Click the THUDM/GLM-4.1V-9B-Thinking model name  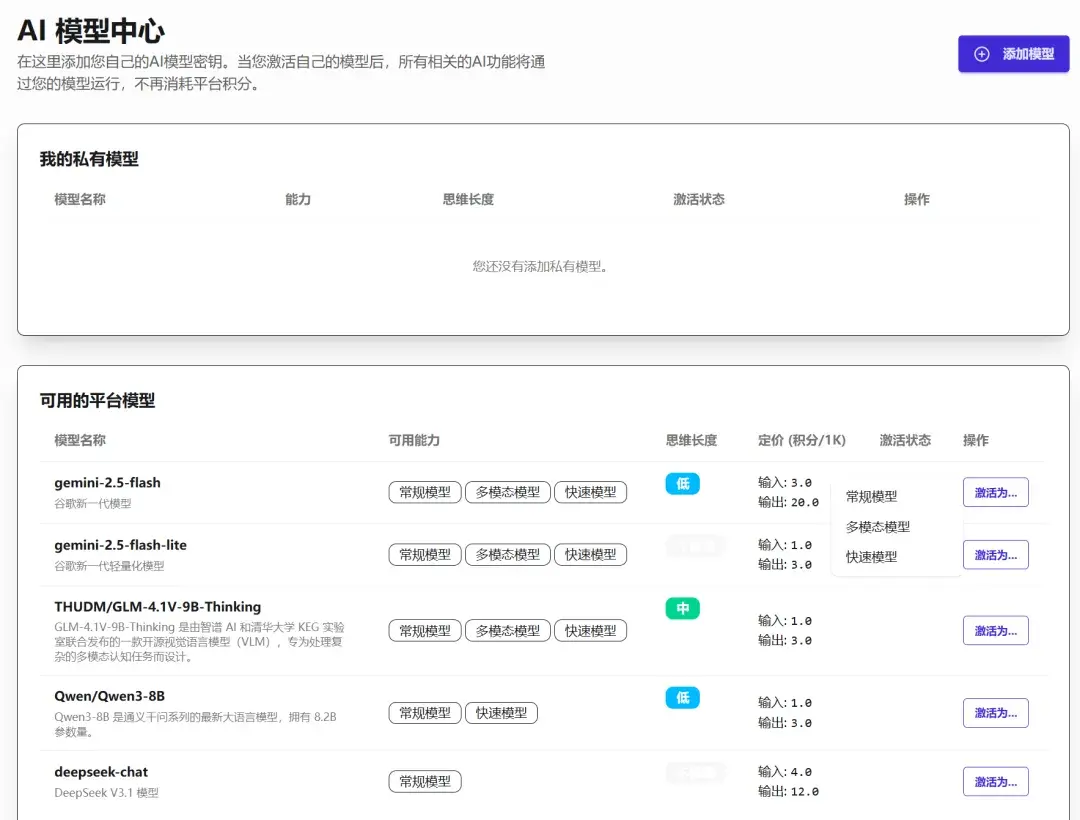pos(157,607)
